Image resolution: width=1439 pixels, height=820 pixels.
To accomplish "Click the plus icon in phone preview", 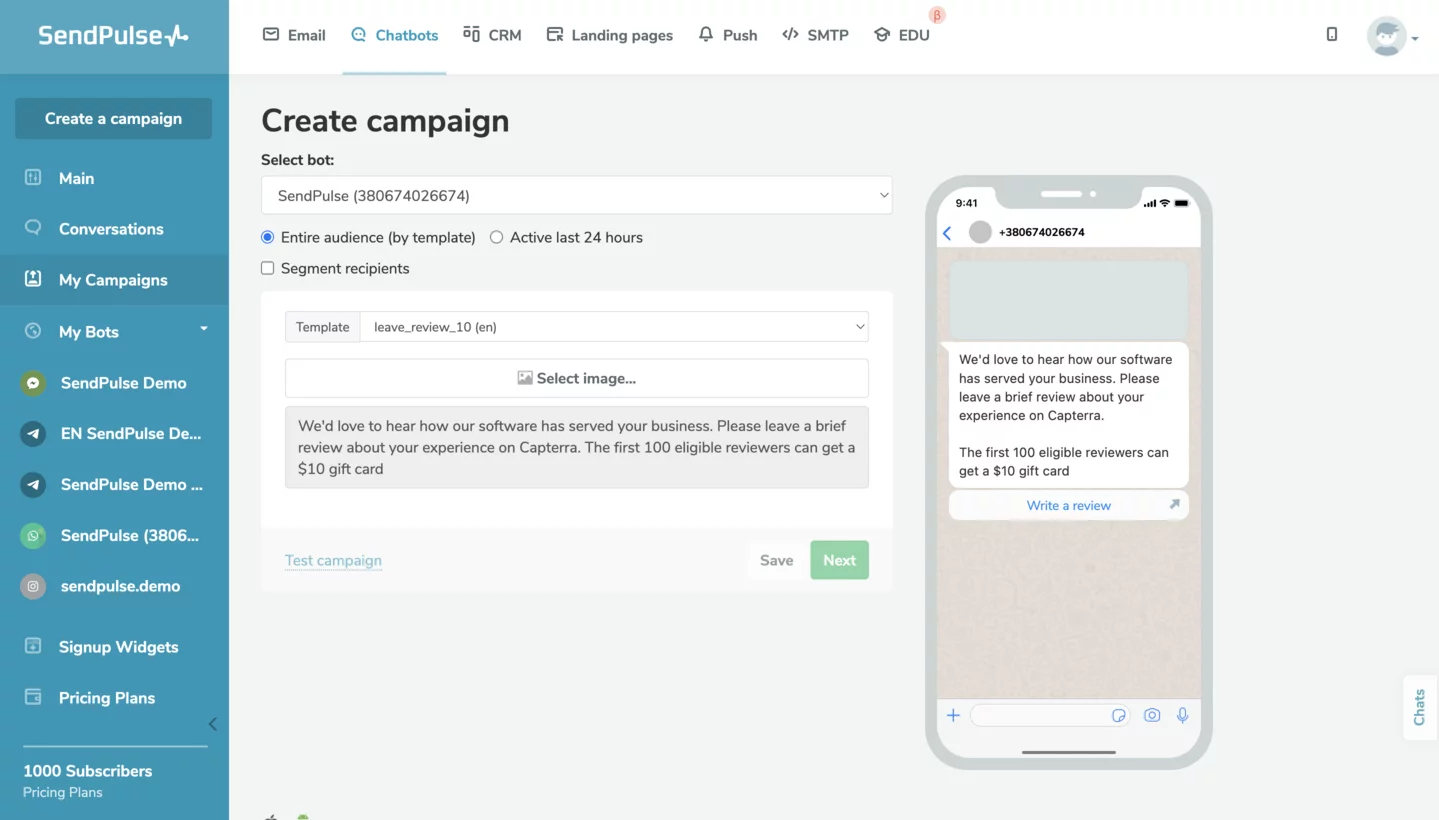I will click(x=953, y=715).
